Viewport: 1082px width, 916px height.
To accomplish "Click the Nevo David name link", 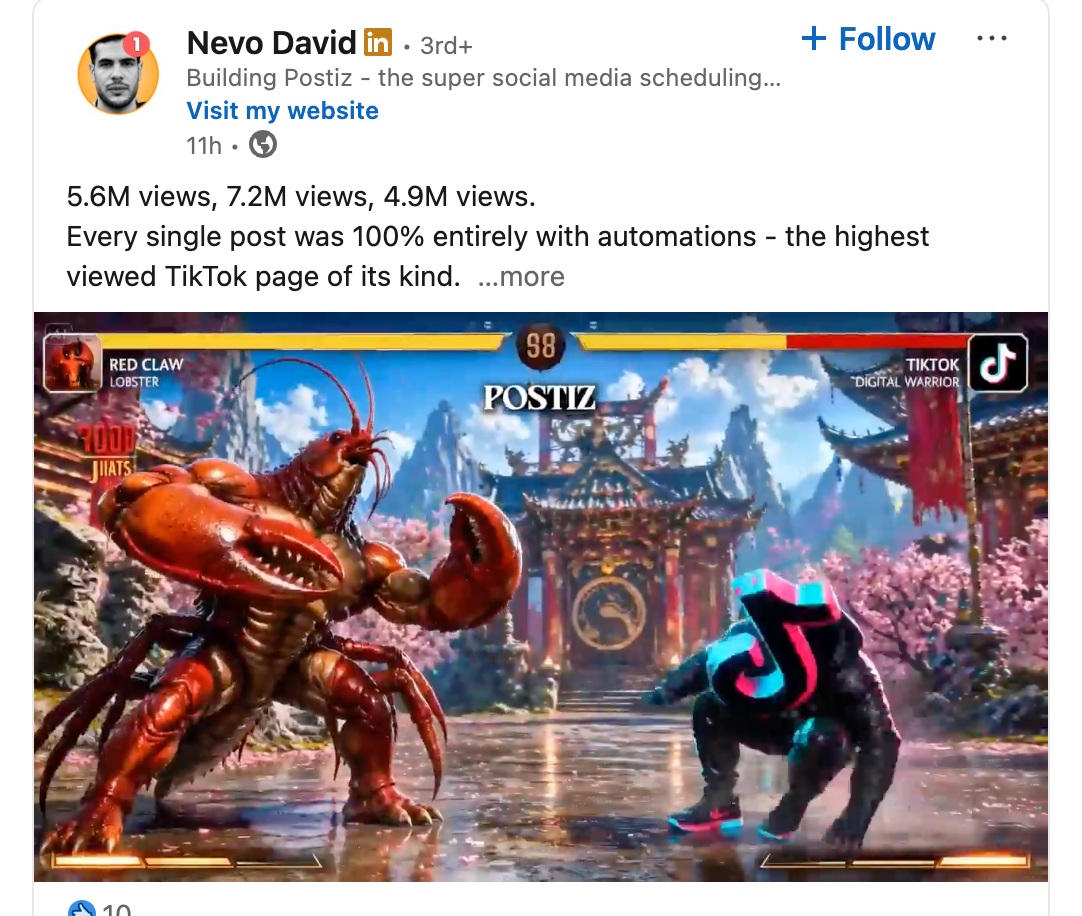I will coord(271,43).
